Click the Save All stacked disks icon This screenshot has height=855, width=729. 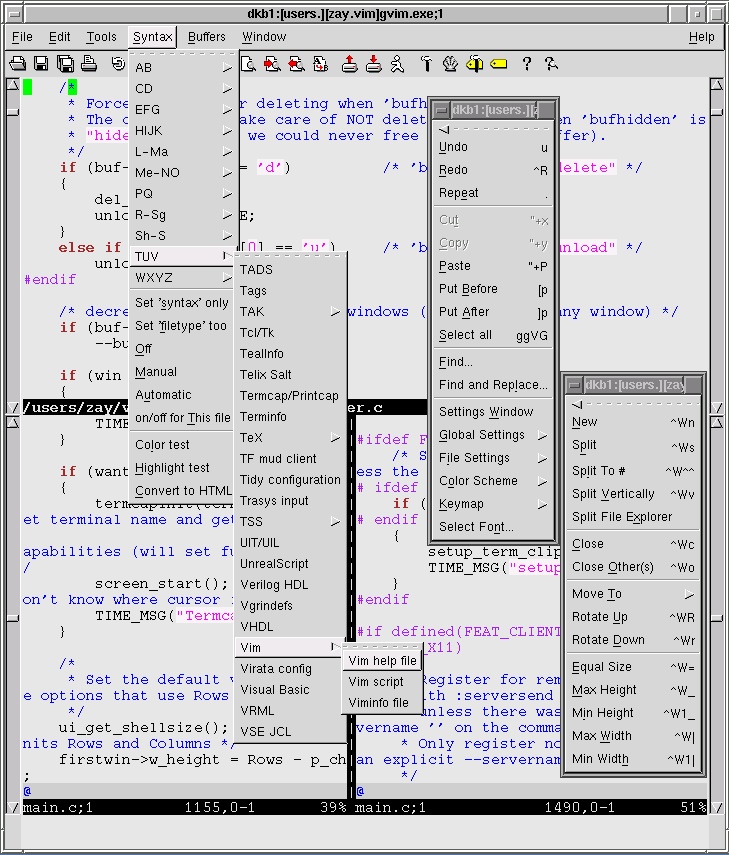pos(65,64)
